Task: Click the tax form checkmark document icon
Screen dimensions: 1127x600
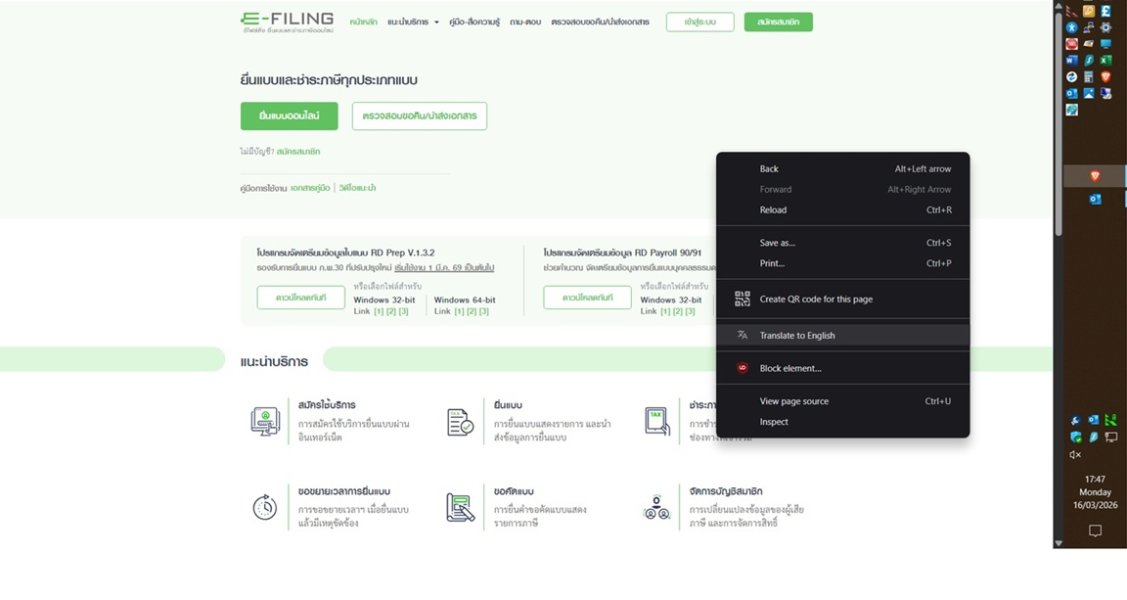Action: click(461, 422)
